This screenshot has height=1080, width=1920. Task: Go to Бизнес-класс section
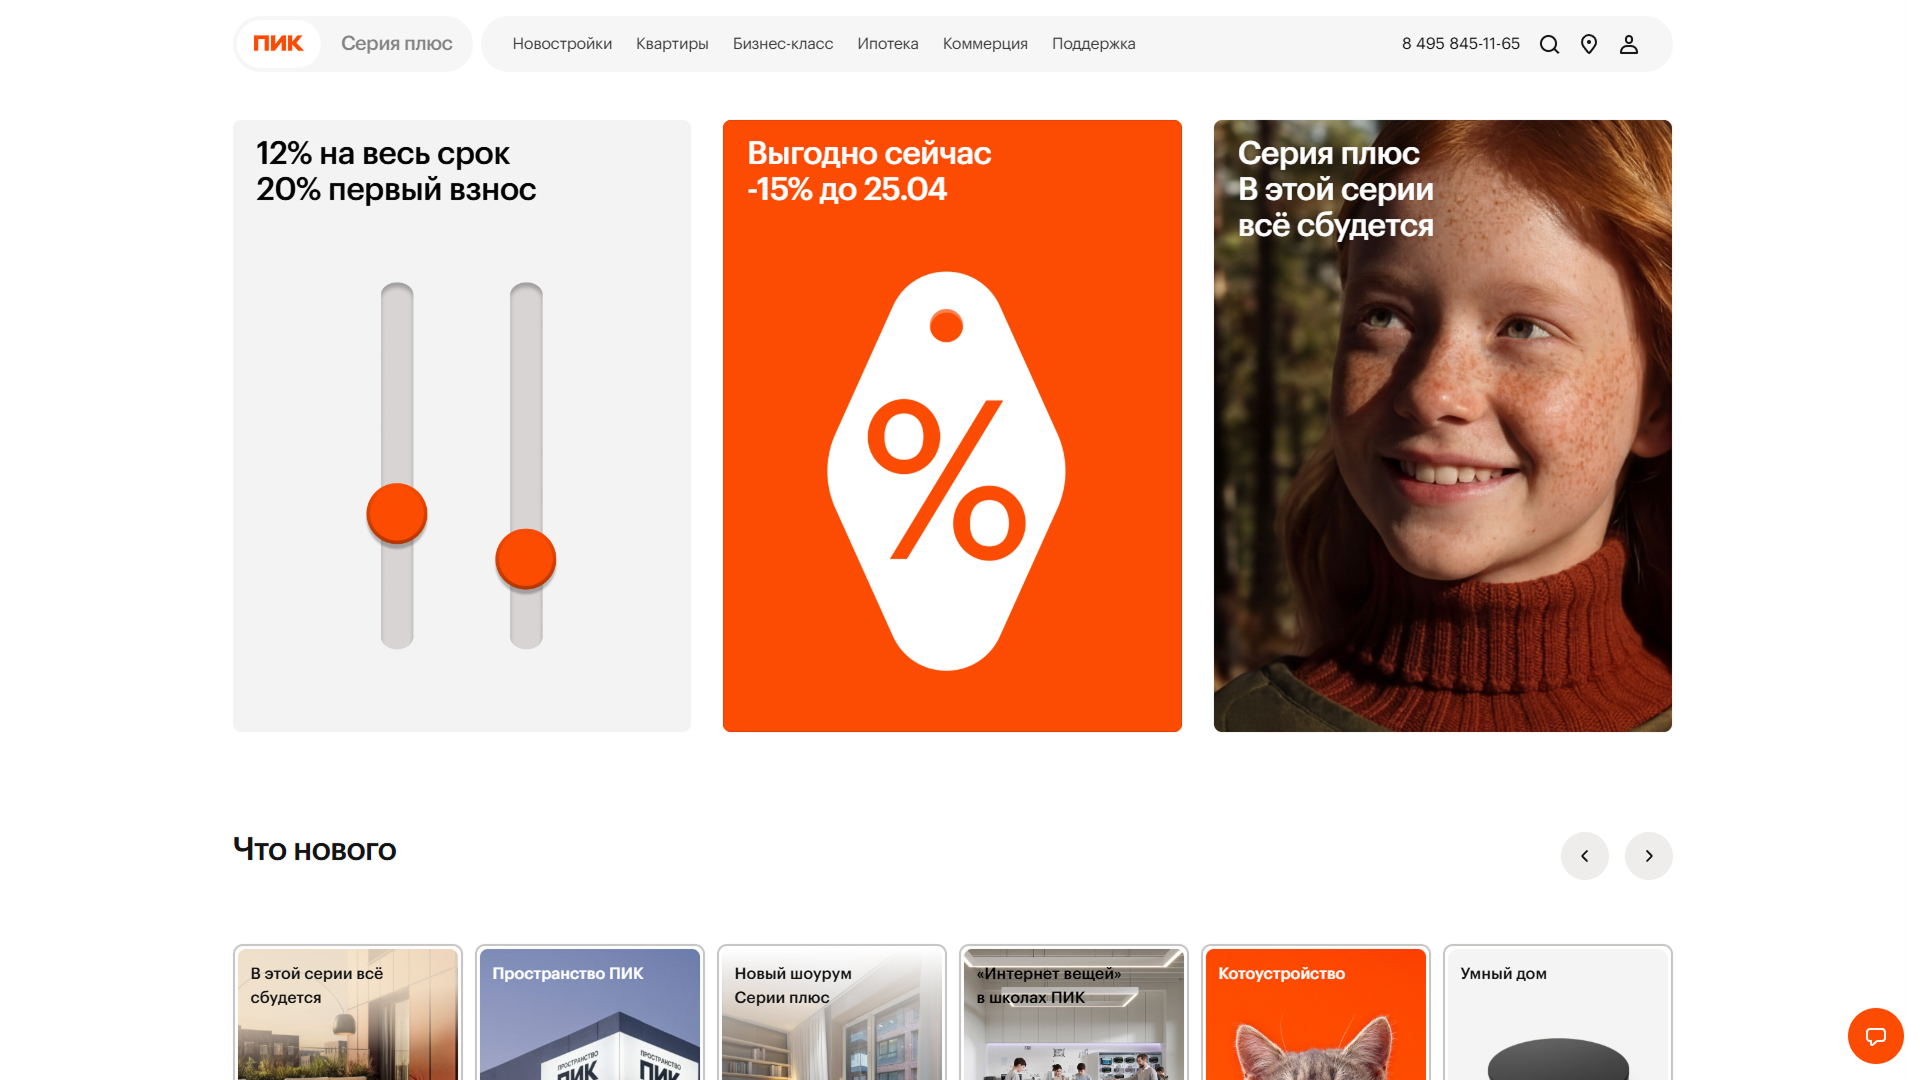coord(783,44)
